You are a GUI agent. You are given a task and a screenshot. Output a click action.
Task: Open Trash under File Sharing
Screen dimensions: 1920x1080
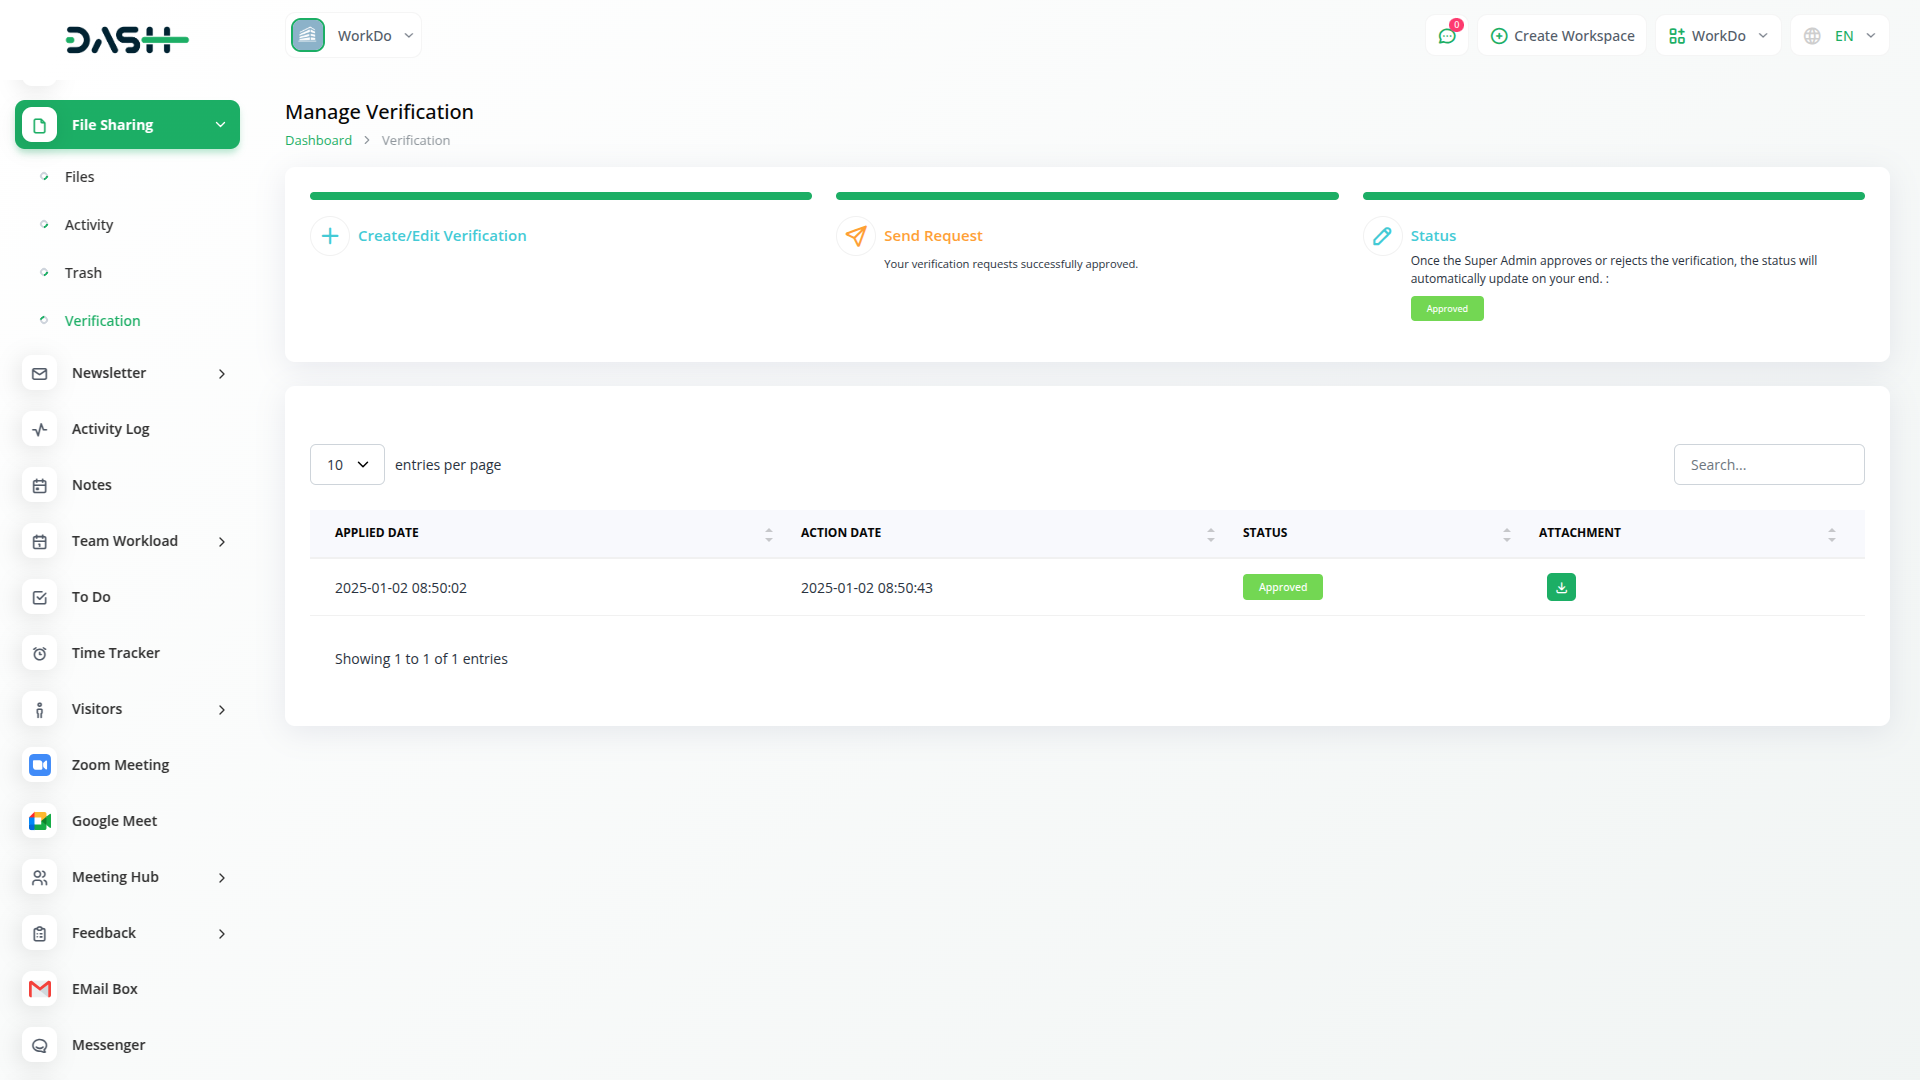pos(83,273)
